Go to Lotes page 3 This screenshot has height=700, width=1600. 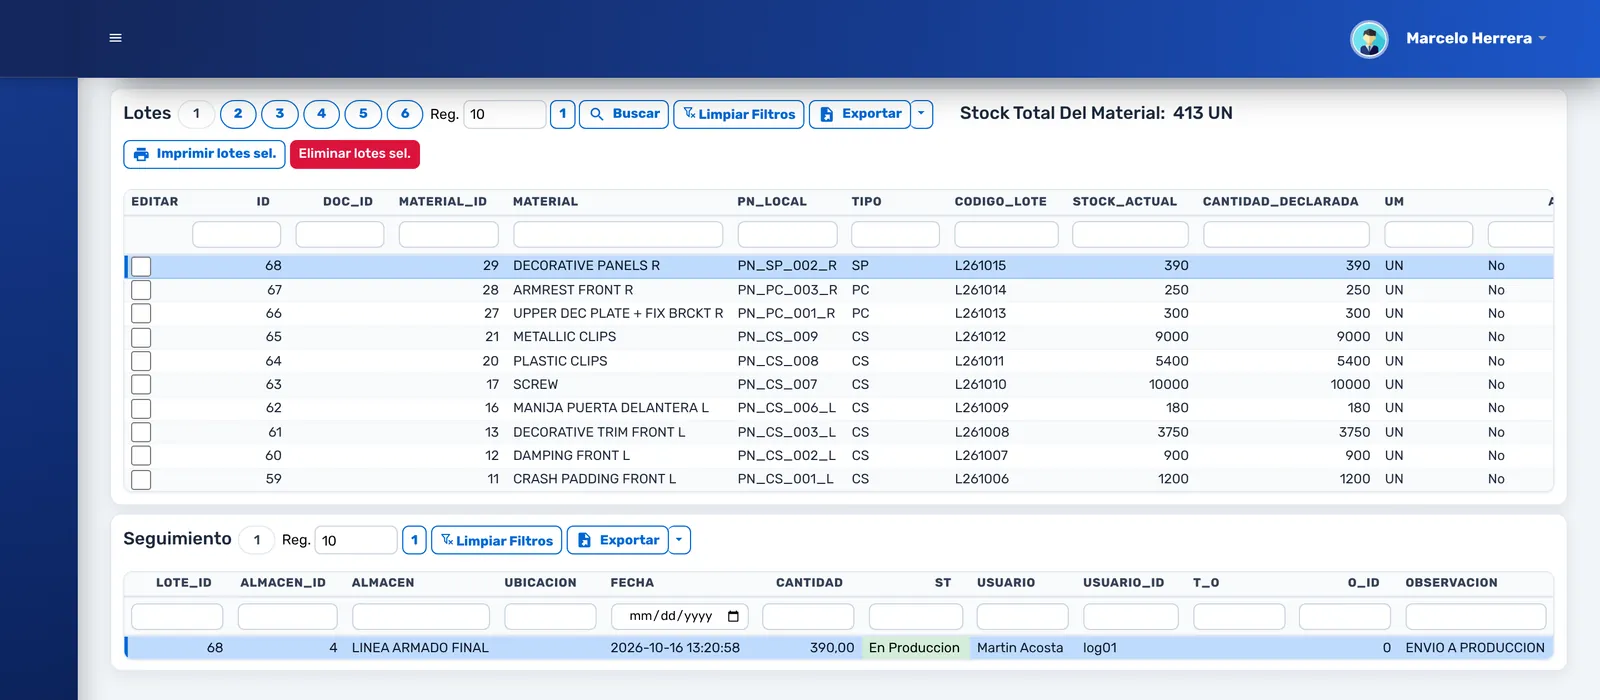[280, 114]
